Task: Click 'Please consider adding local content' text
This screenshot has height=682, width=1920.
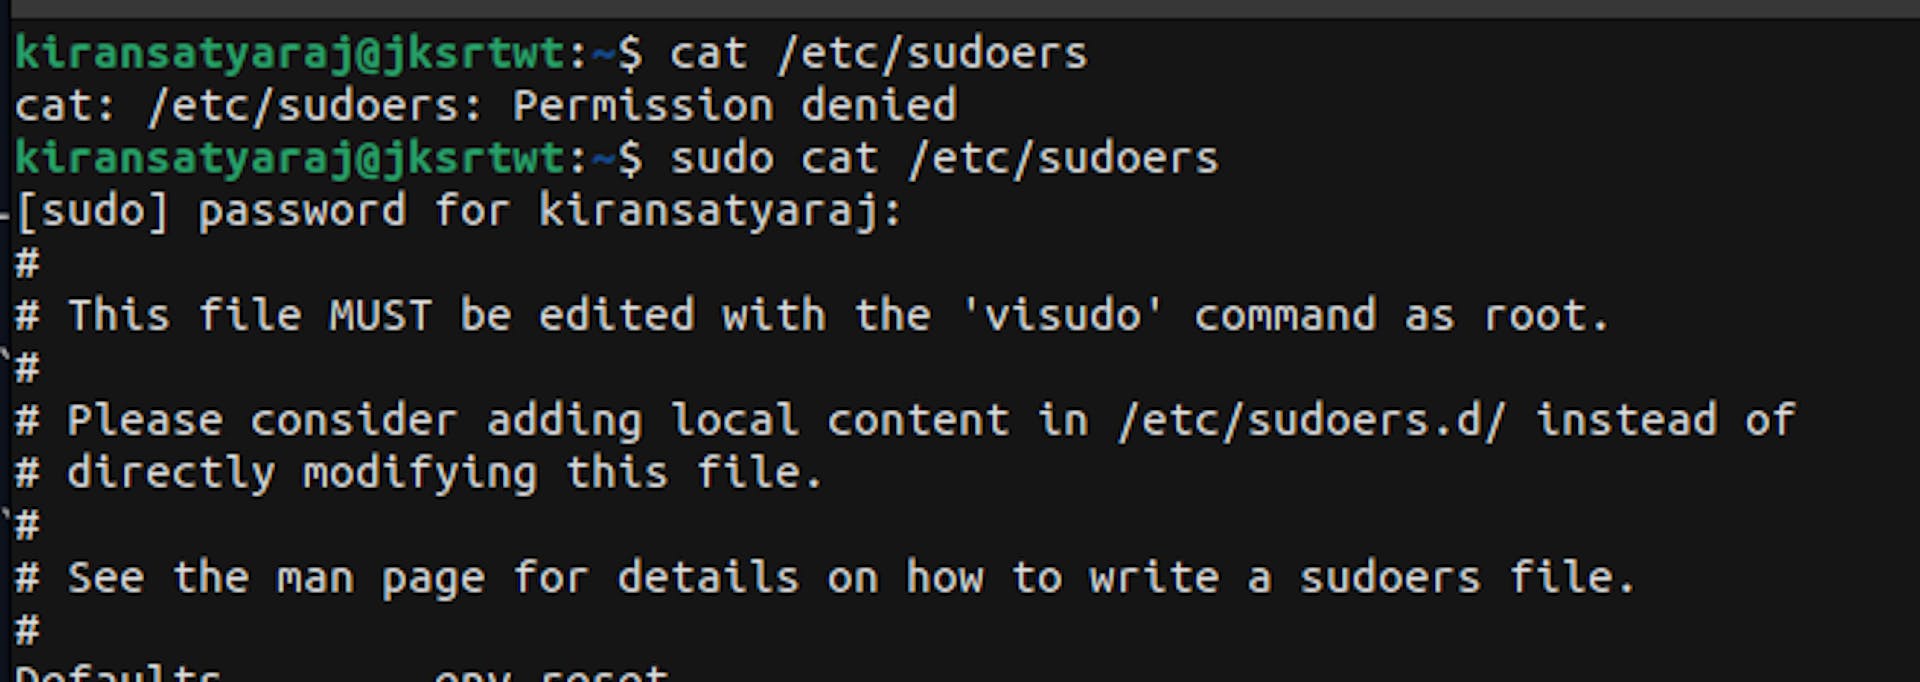Action: tap(538, 421)
